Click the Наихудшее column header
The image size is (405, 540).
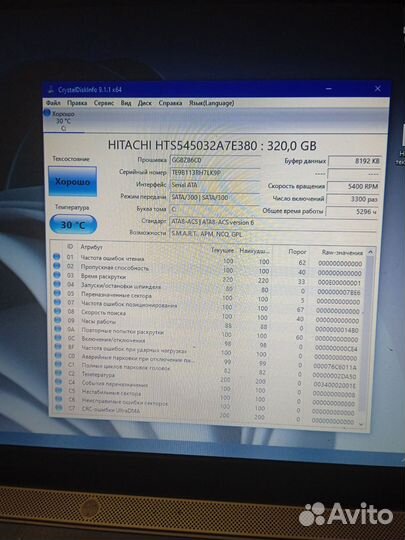254,251
